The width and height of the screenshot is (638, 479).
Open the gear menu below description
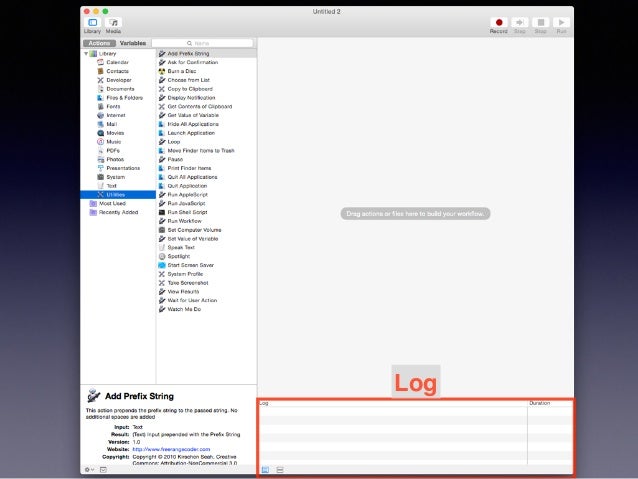(x=89, y=470)
